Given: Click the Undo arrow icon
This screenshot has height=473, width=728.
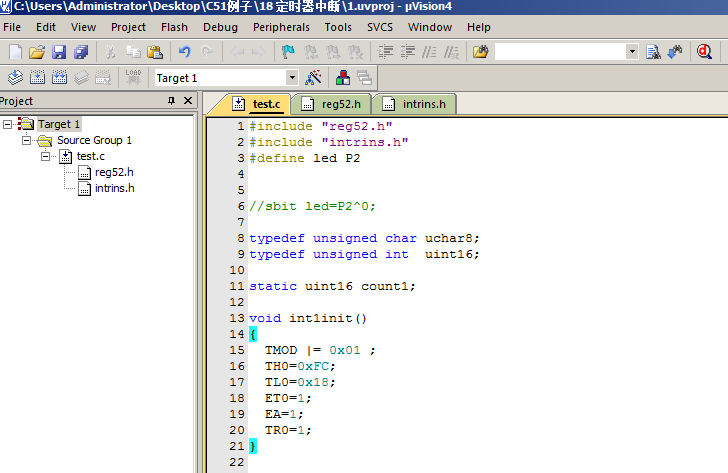Looking at the screenshot, I should 184,52.
